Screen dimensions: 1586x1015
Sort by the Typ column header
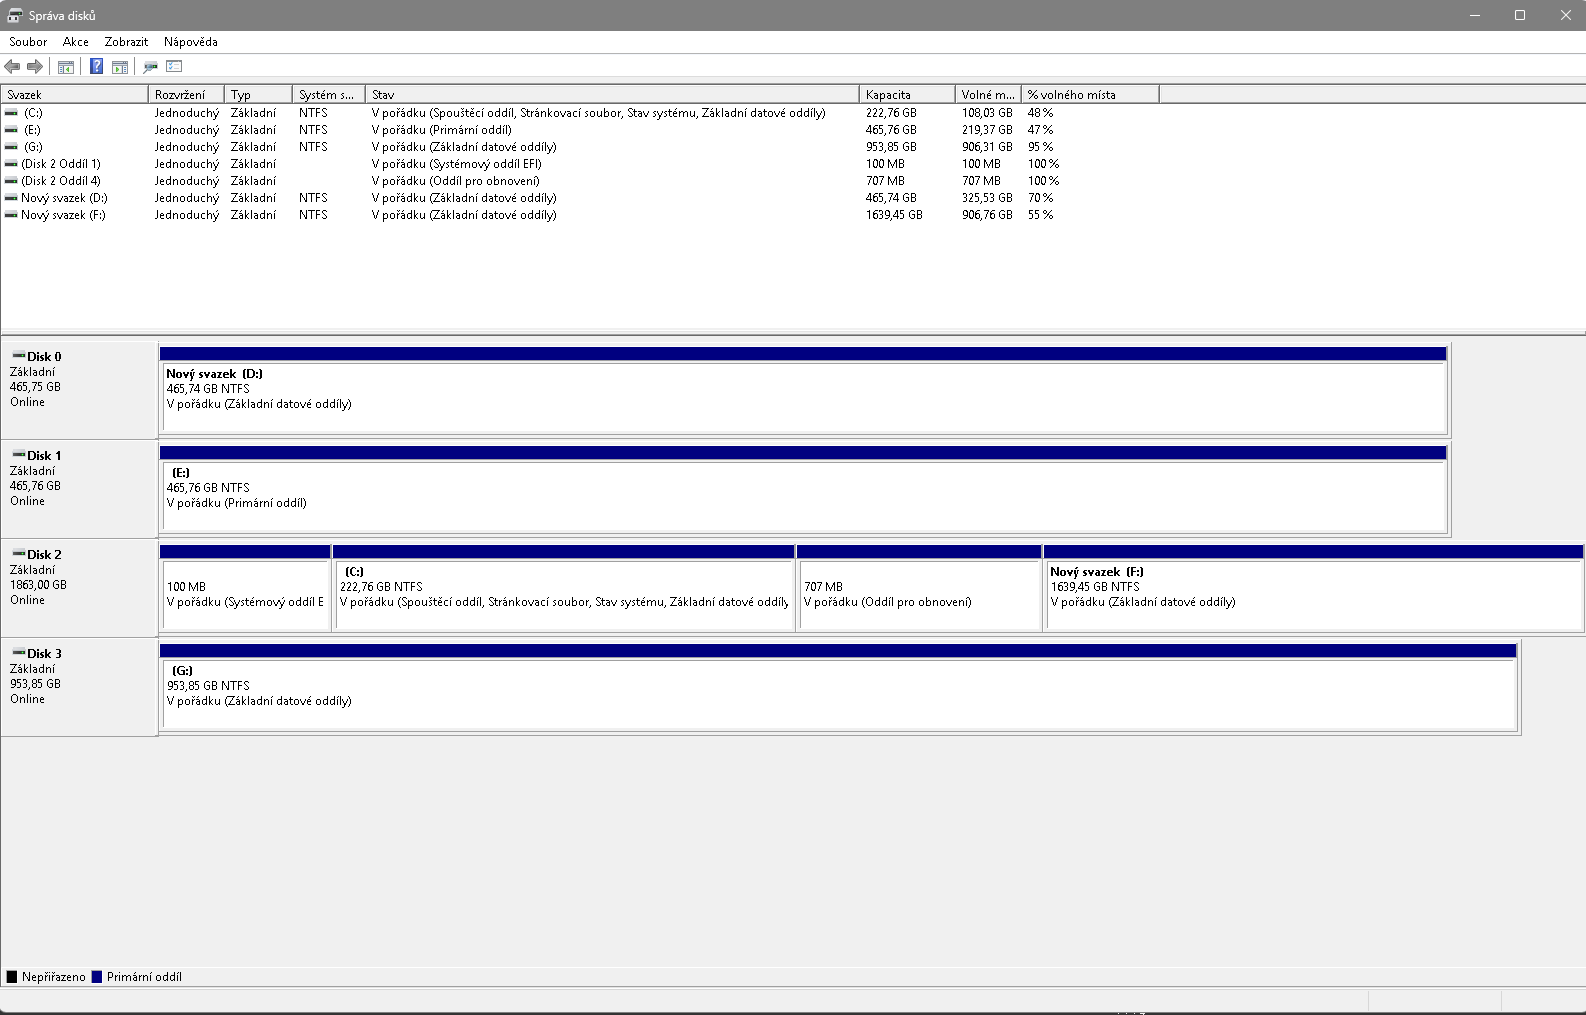pyautogui.click(x=258, y=95)
